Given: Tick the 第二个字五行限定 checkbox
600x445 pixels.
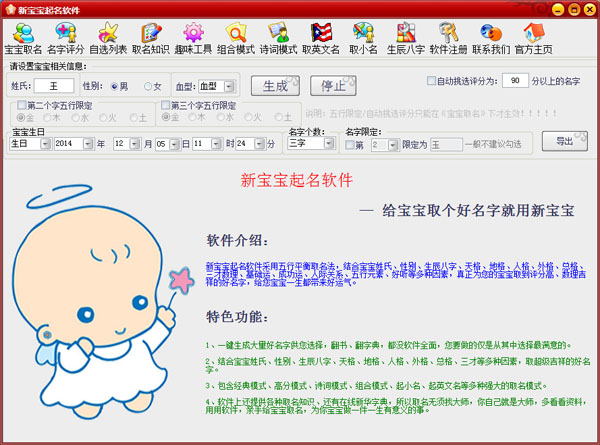Looking at the screenshot, I should pyautogui.click(x=22, y=105).
